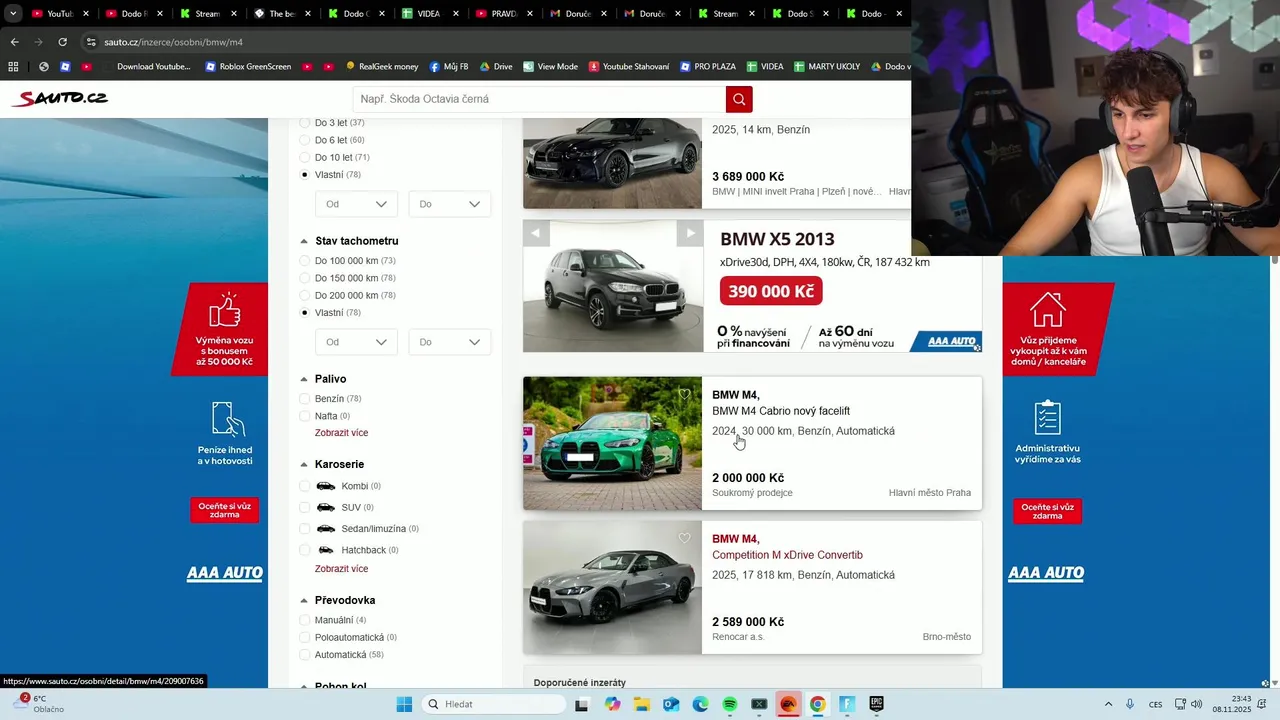This screenshot has height=720, width=1280.
Task: Switch to the PRAVDA YouTube tab
Action: [502, 14]
